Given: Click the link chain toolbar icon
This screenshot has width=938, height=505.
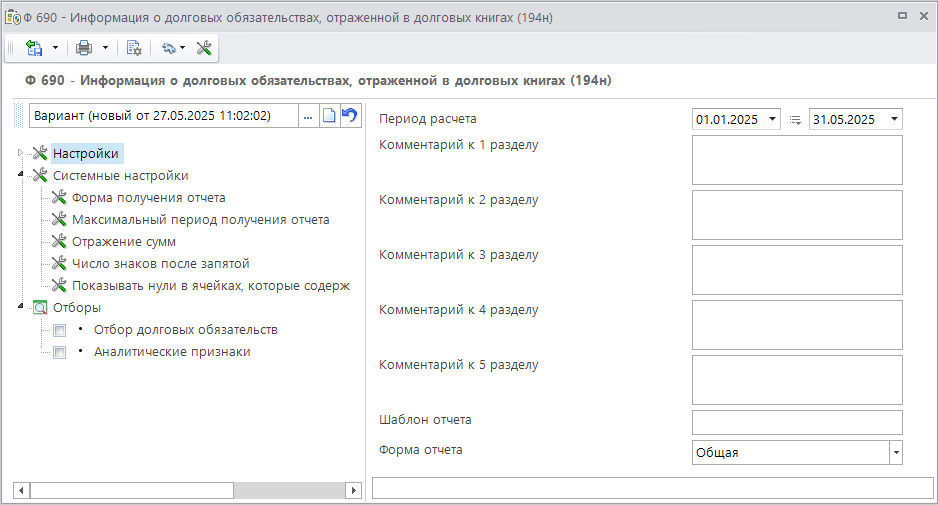Looking at the screenshot, I should coord(168,48).
